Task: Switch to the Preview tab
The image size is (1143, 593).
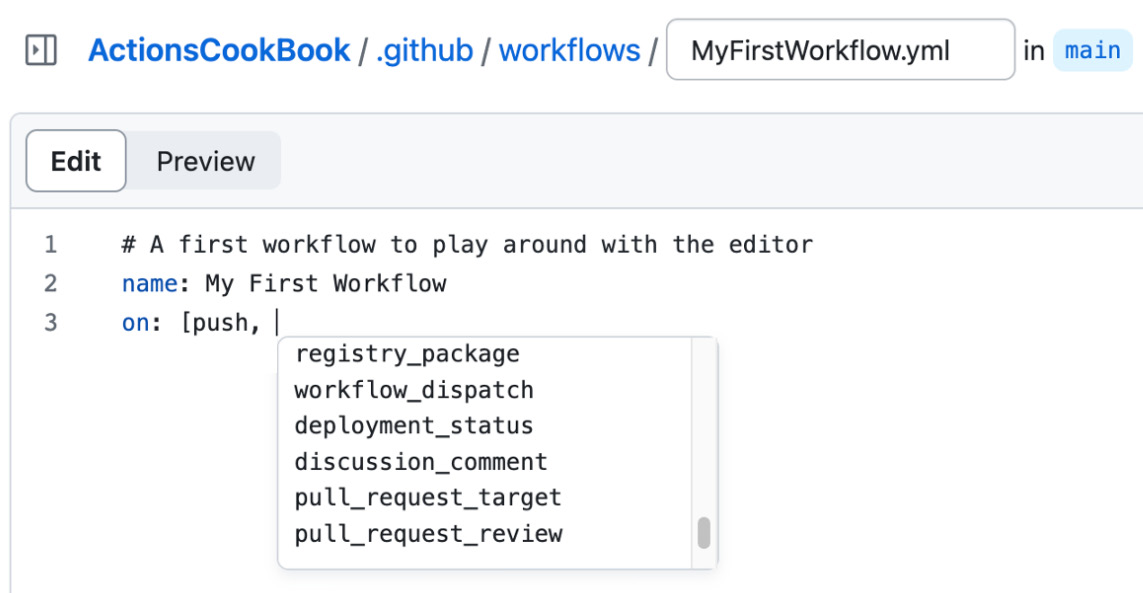Action: click(206, 161)
